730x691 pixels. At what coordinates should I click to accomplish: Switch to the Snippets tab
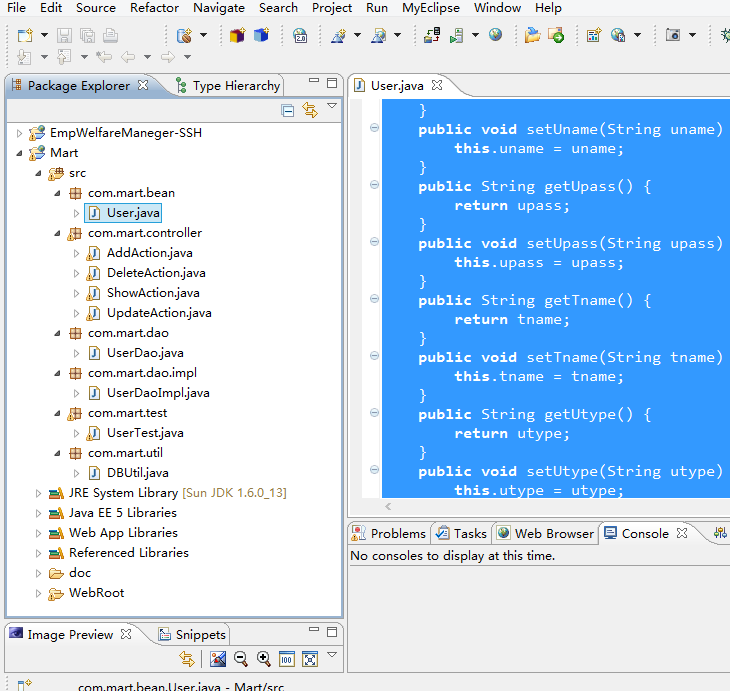[192, 635]
